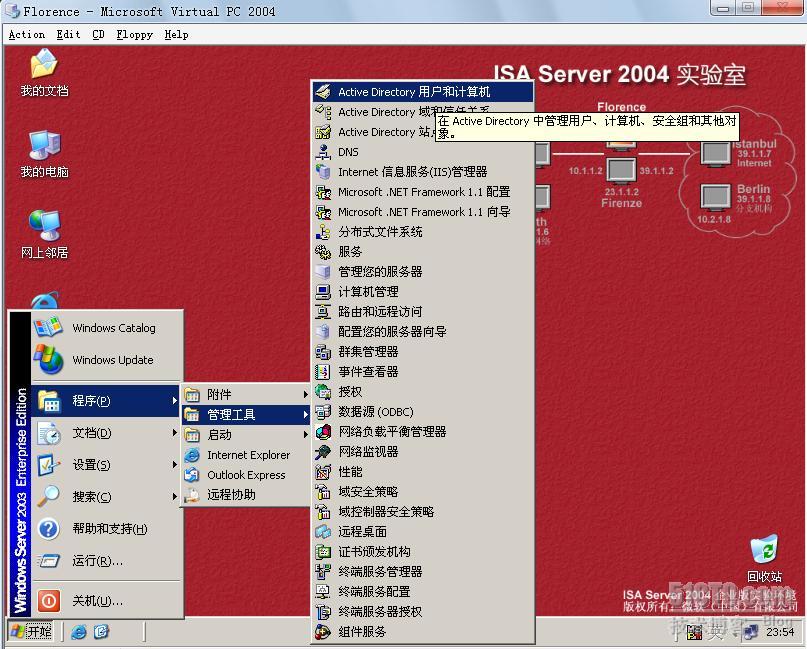Click Internet Explorer in Programs submenu
The width and height of the screenshot is (807, 649).
click(x=245, y=455)
